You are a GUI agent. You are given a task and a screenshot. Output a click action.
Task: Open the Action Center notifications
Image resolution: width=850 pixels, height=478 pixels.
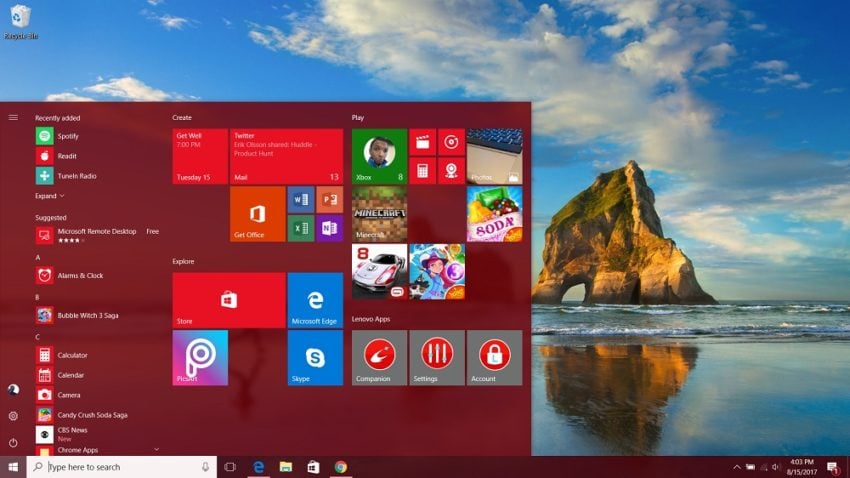(x=833, y=467)
